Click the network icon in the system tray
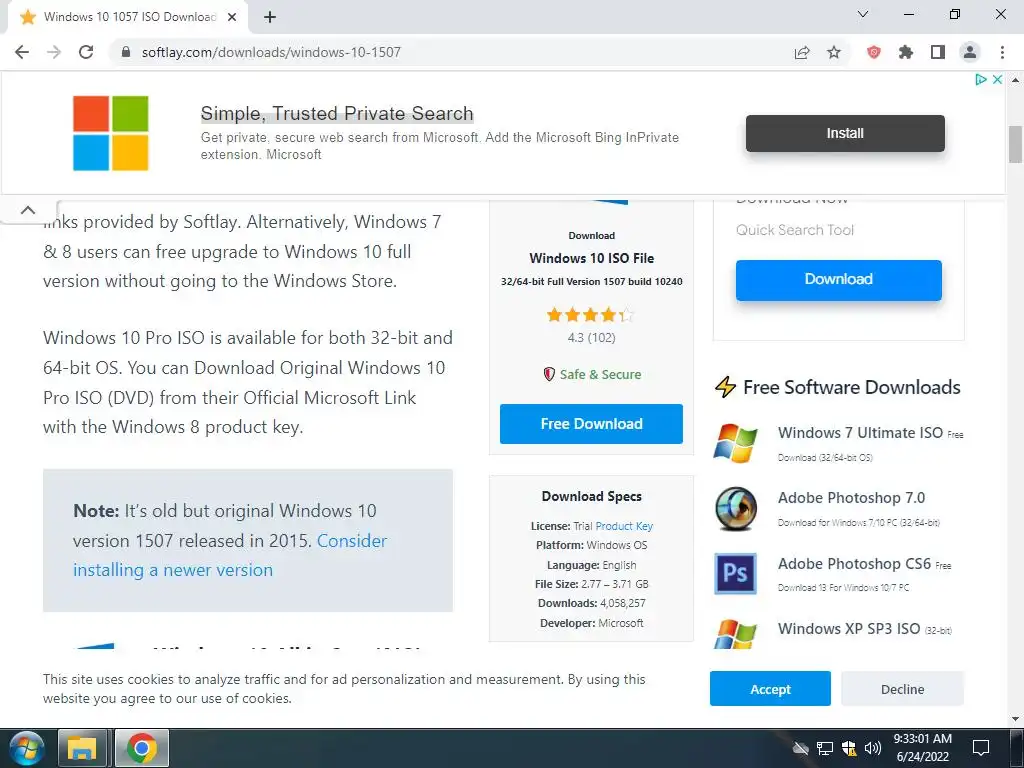 point(825,748)
